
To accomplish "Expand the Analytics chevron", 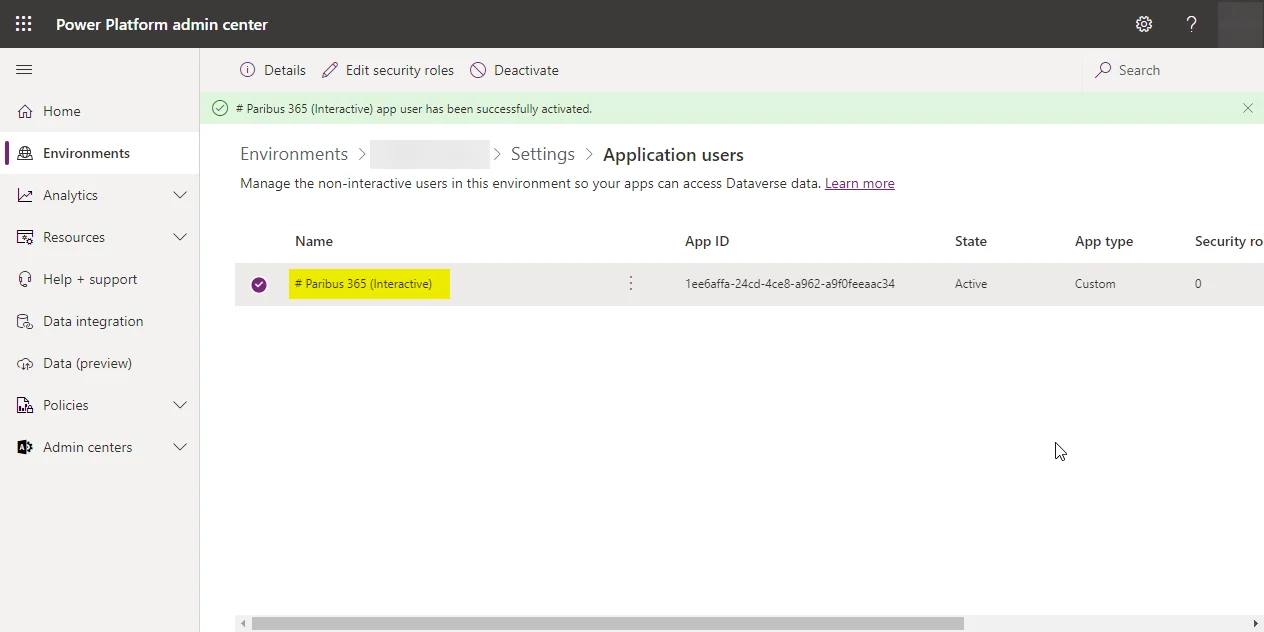I will pos(180,195).
